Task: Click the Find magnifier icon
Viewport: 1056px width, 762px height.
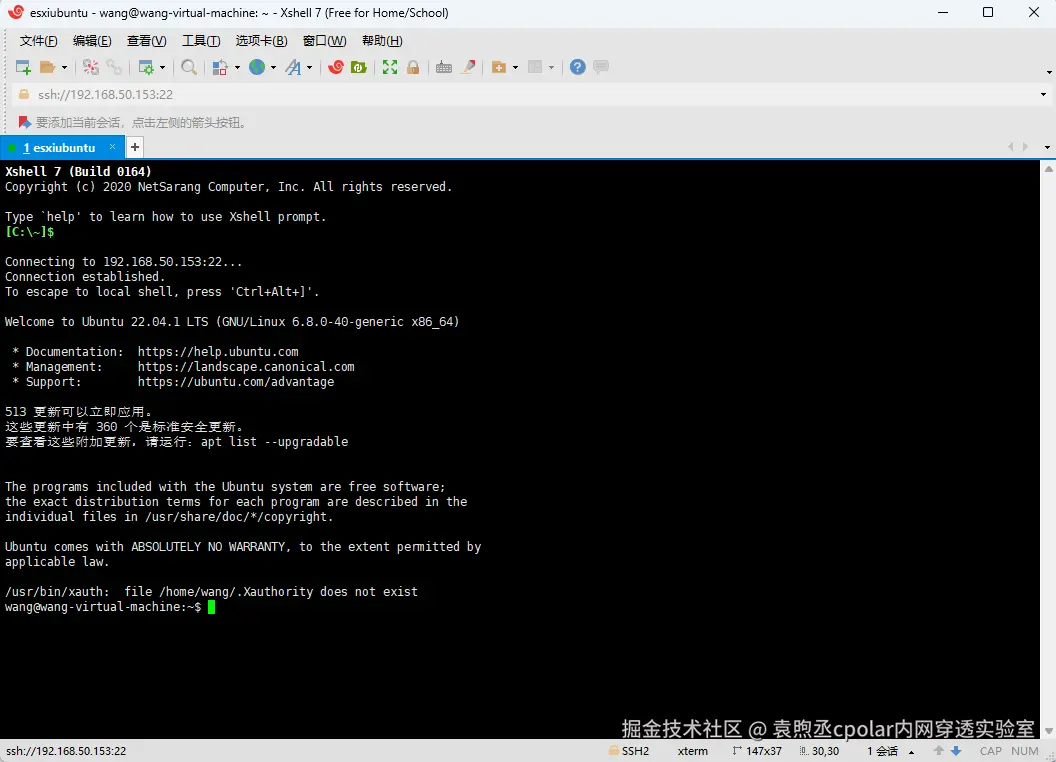Action: [x=189, y=67]
